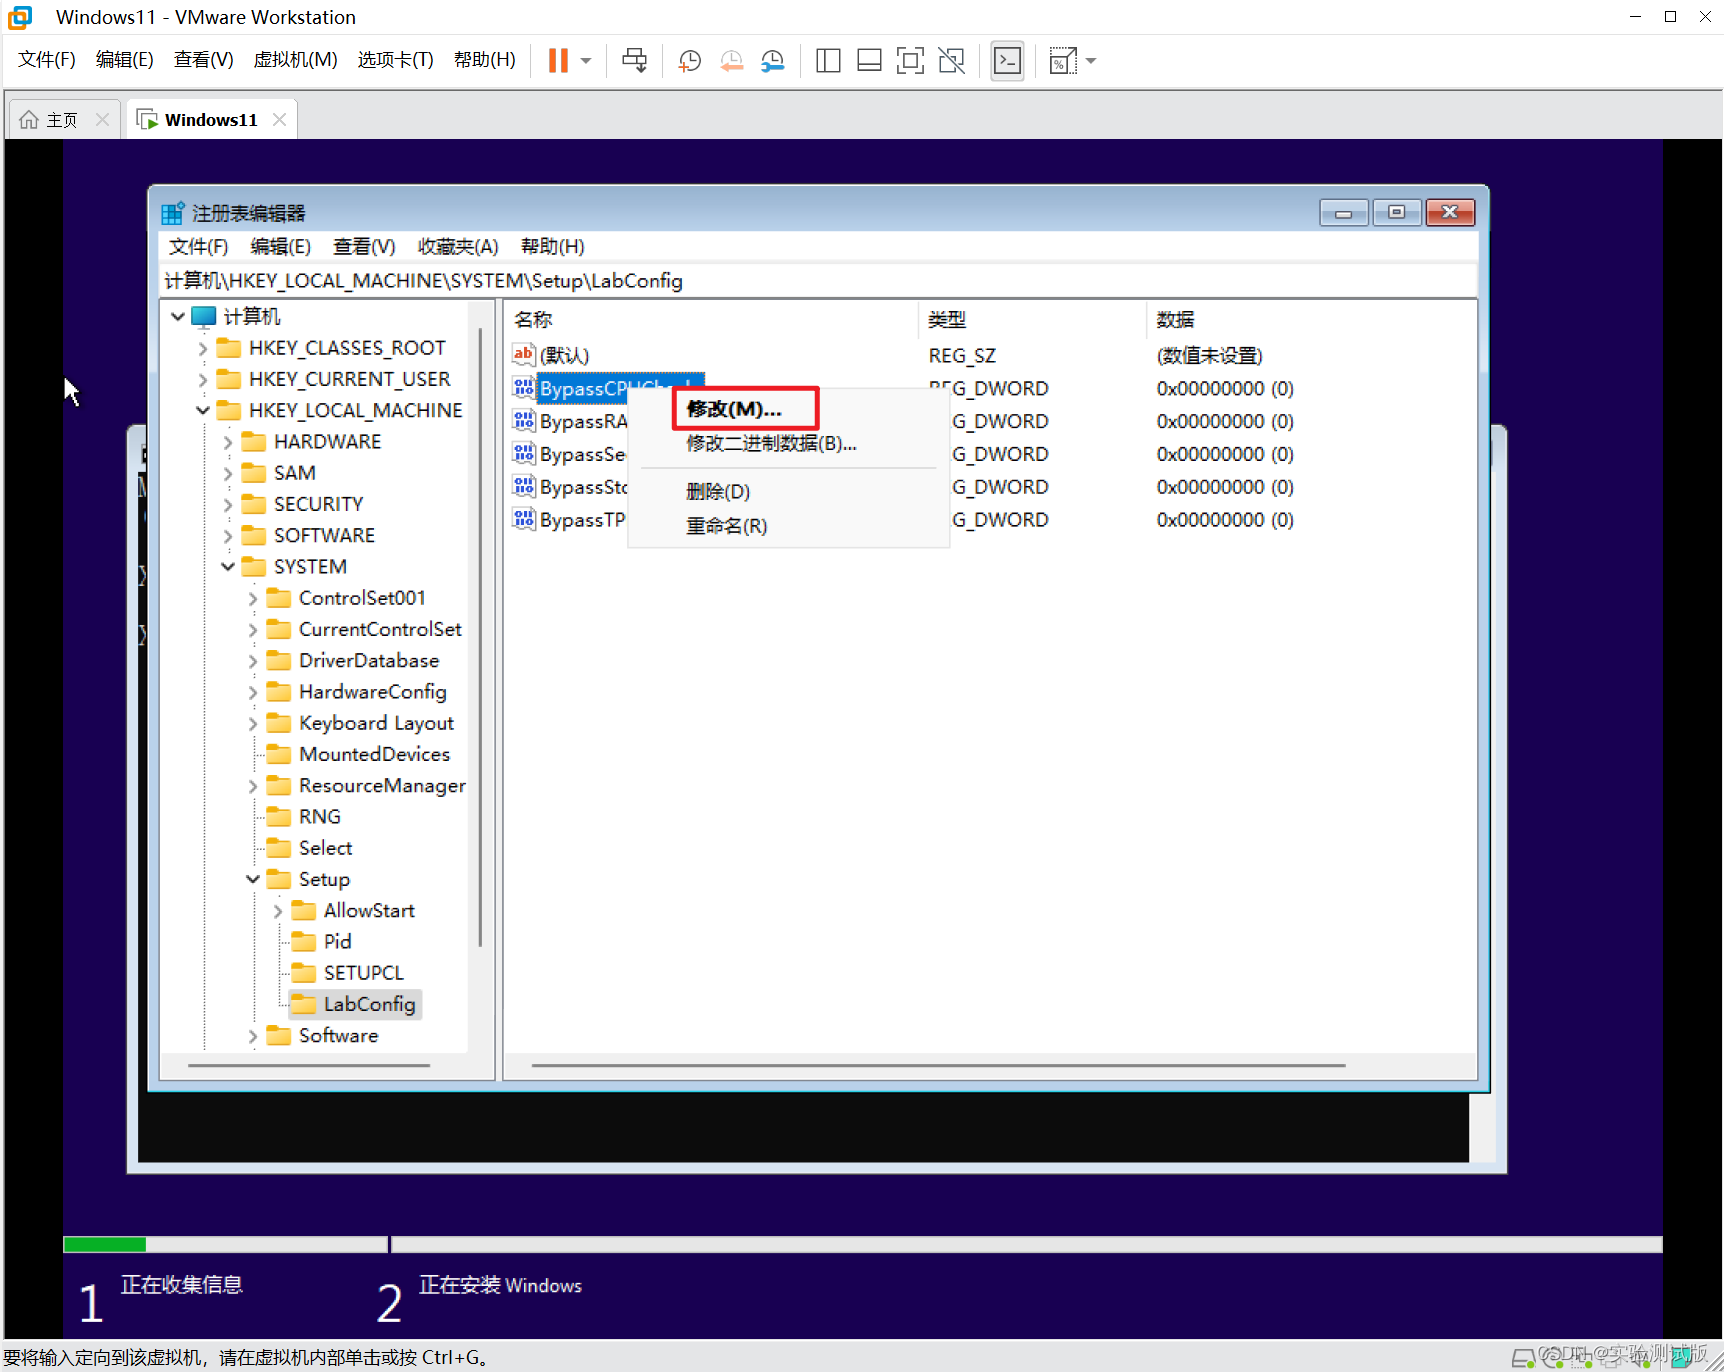Open the suspend button dropdown arrow
1724x1372 pixels.
[586, 60]
